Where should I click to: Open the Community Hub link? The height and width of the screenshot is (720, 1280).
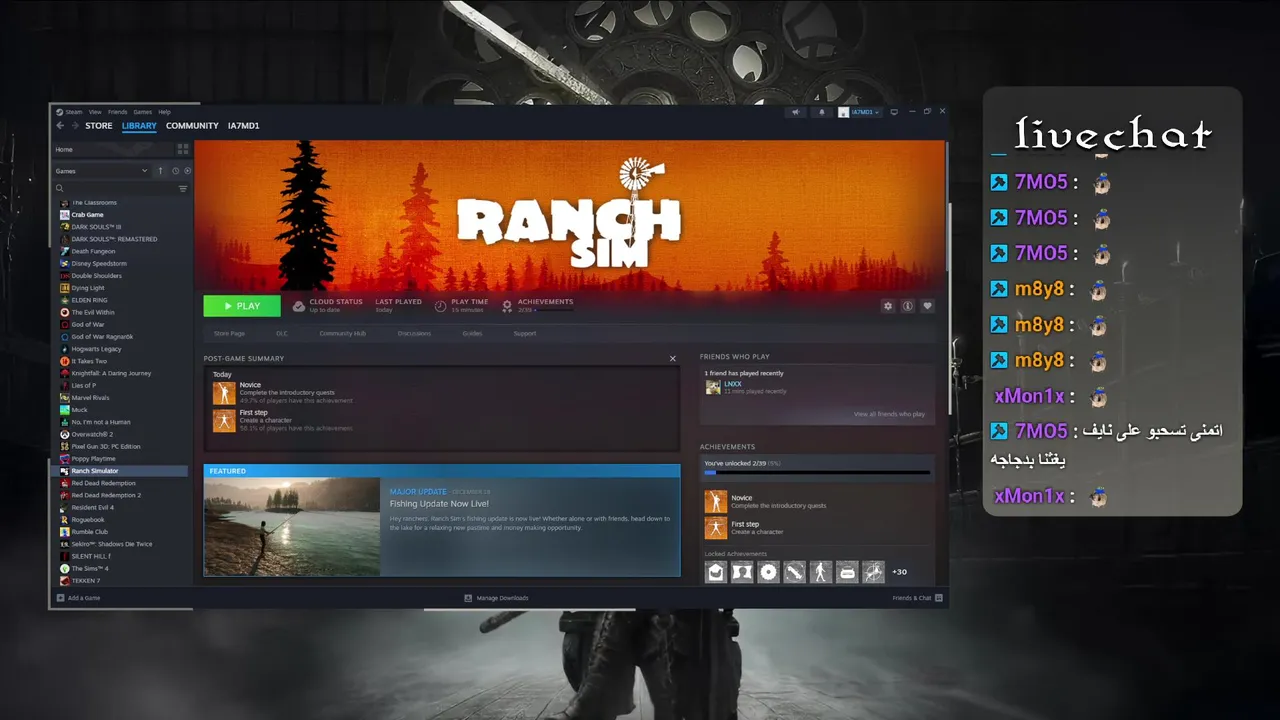click(x=342, y=333)
